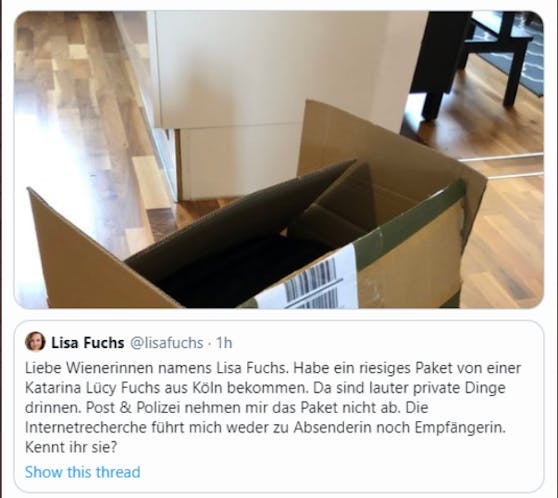
Task: Click the Lisa Fuchs display name
Action: [88, 343]
